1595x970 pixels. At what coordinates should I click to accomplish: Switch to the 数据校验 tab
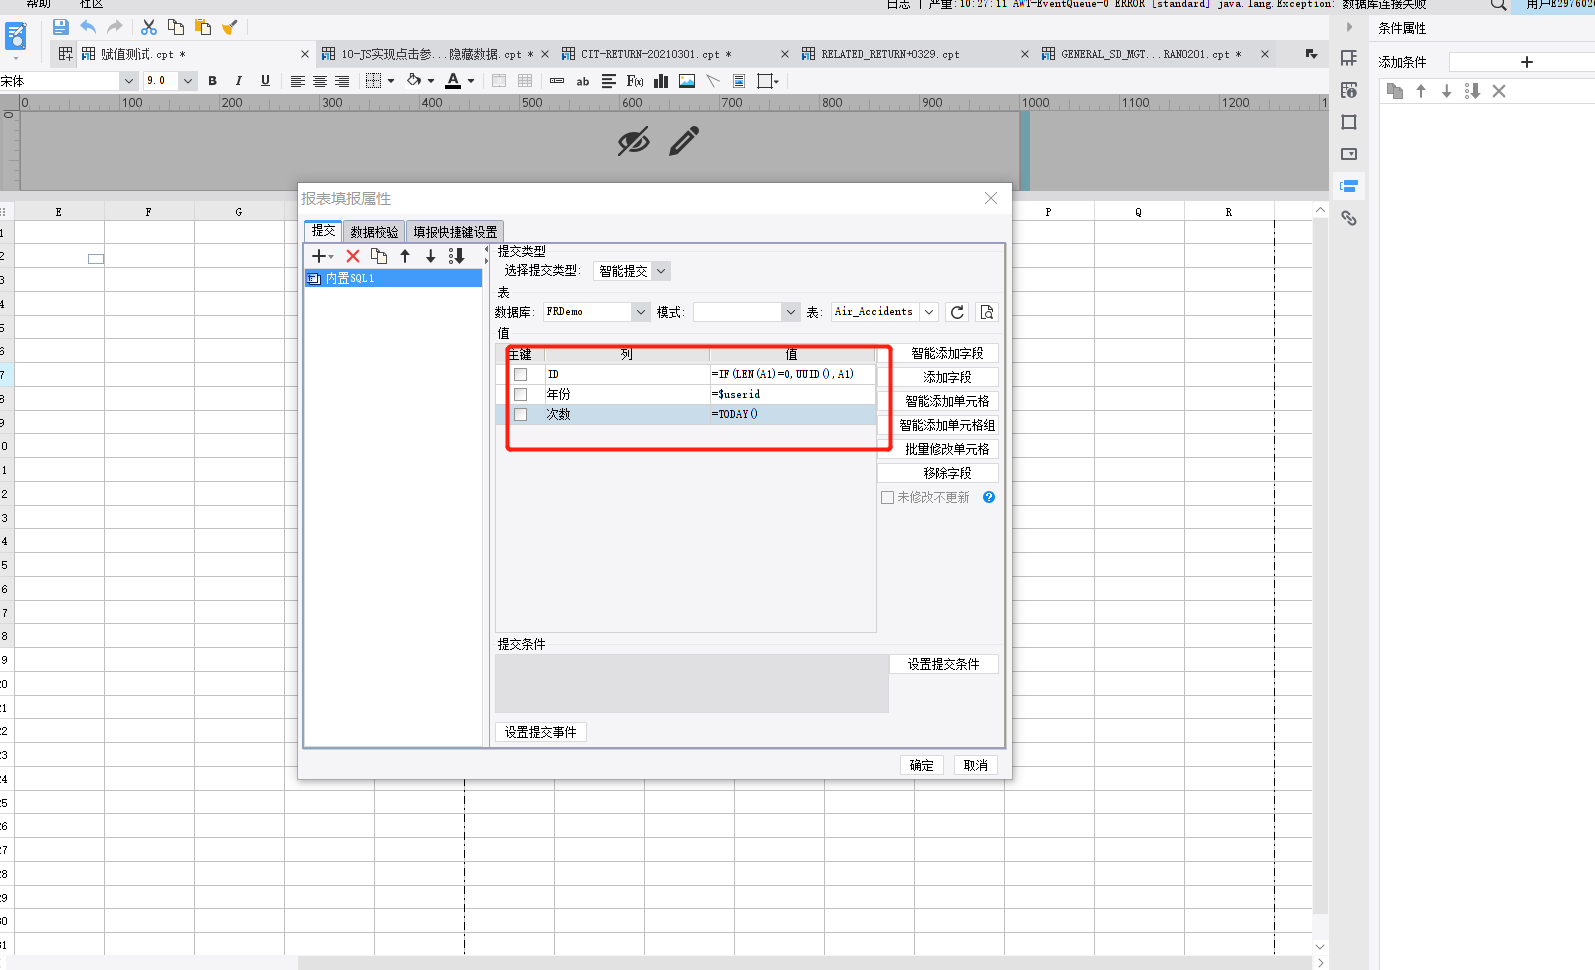tap(374, 232)
